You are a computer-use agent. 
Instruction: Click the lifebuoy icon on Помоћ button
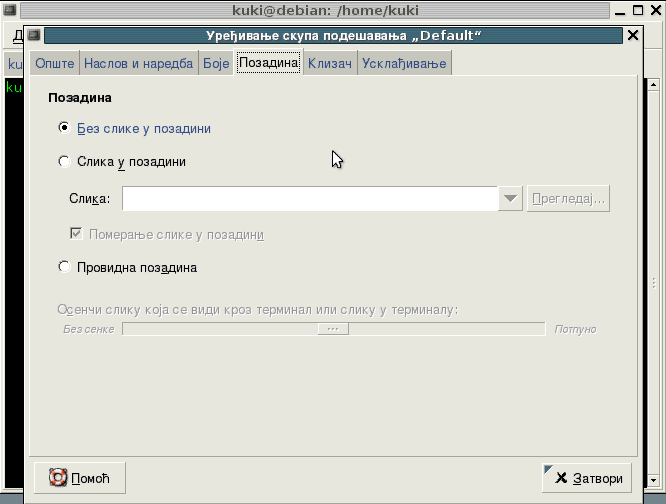[x=58, y=478]
